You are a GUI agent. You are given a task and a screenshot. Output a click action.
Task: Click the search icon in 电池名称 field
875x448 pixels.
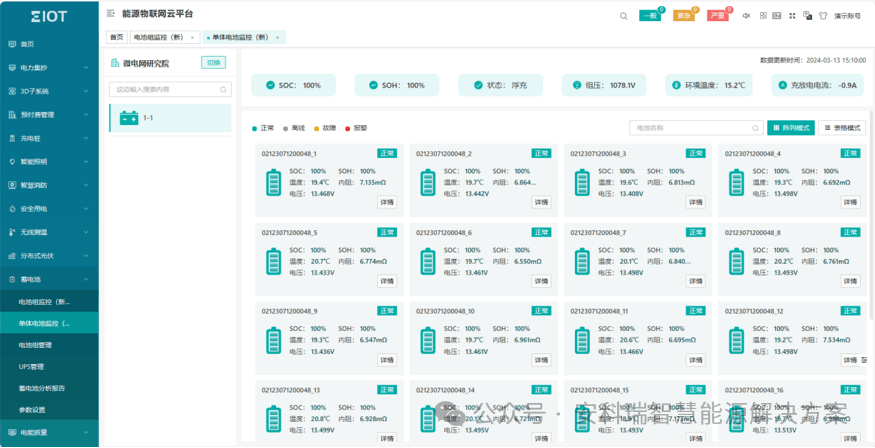tap(756, 128)
